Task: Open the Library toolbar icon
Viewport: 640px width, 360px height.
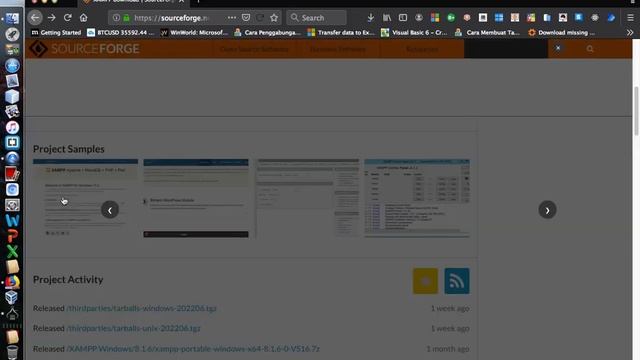Action: (x=387, y=18)
